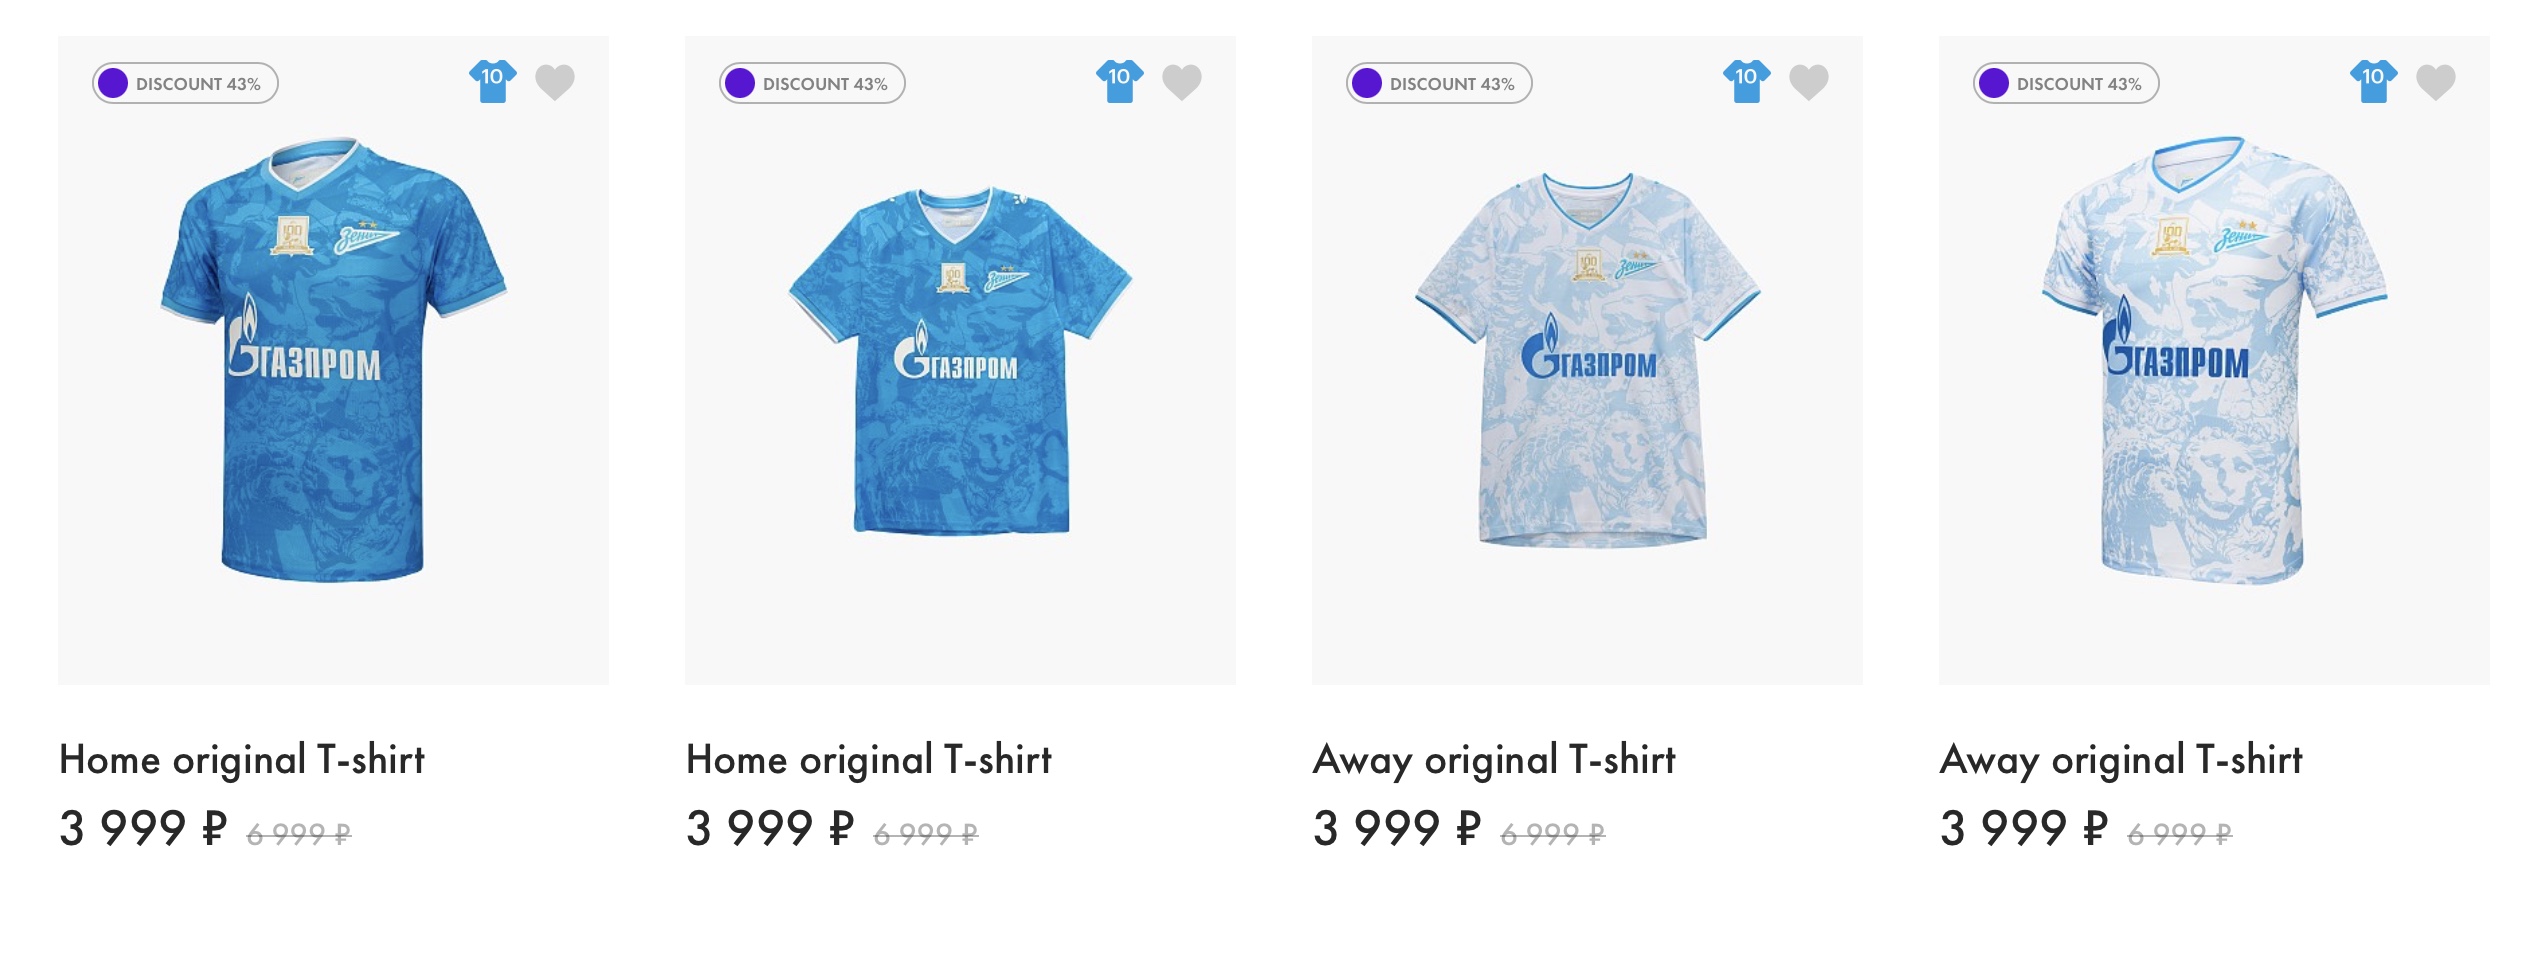Click Discount 43% badge on fourth product
The width and height of the screenshot is (2526, 970).
click(x=2067, y=84)
